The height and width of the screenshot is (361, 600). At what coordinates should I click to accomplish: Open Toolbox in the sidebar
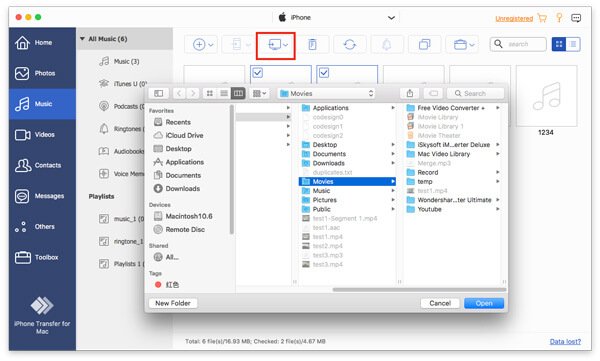[x=42, y=257]
